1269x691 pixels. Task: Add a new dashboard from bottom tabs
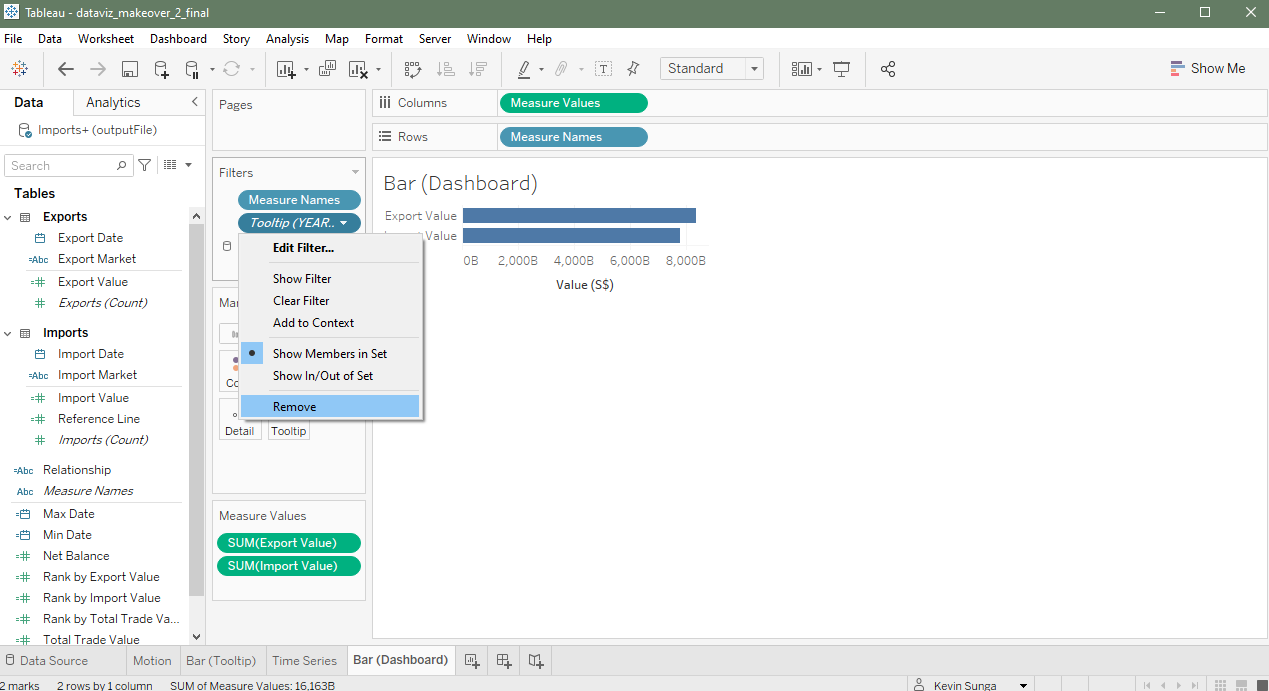pos(504,661)
